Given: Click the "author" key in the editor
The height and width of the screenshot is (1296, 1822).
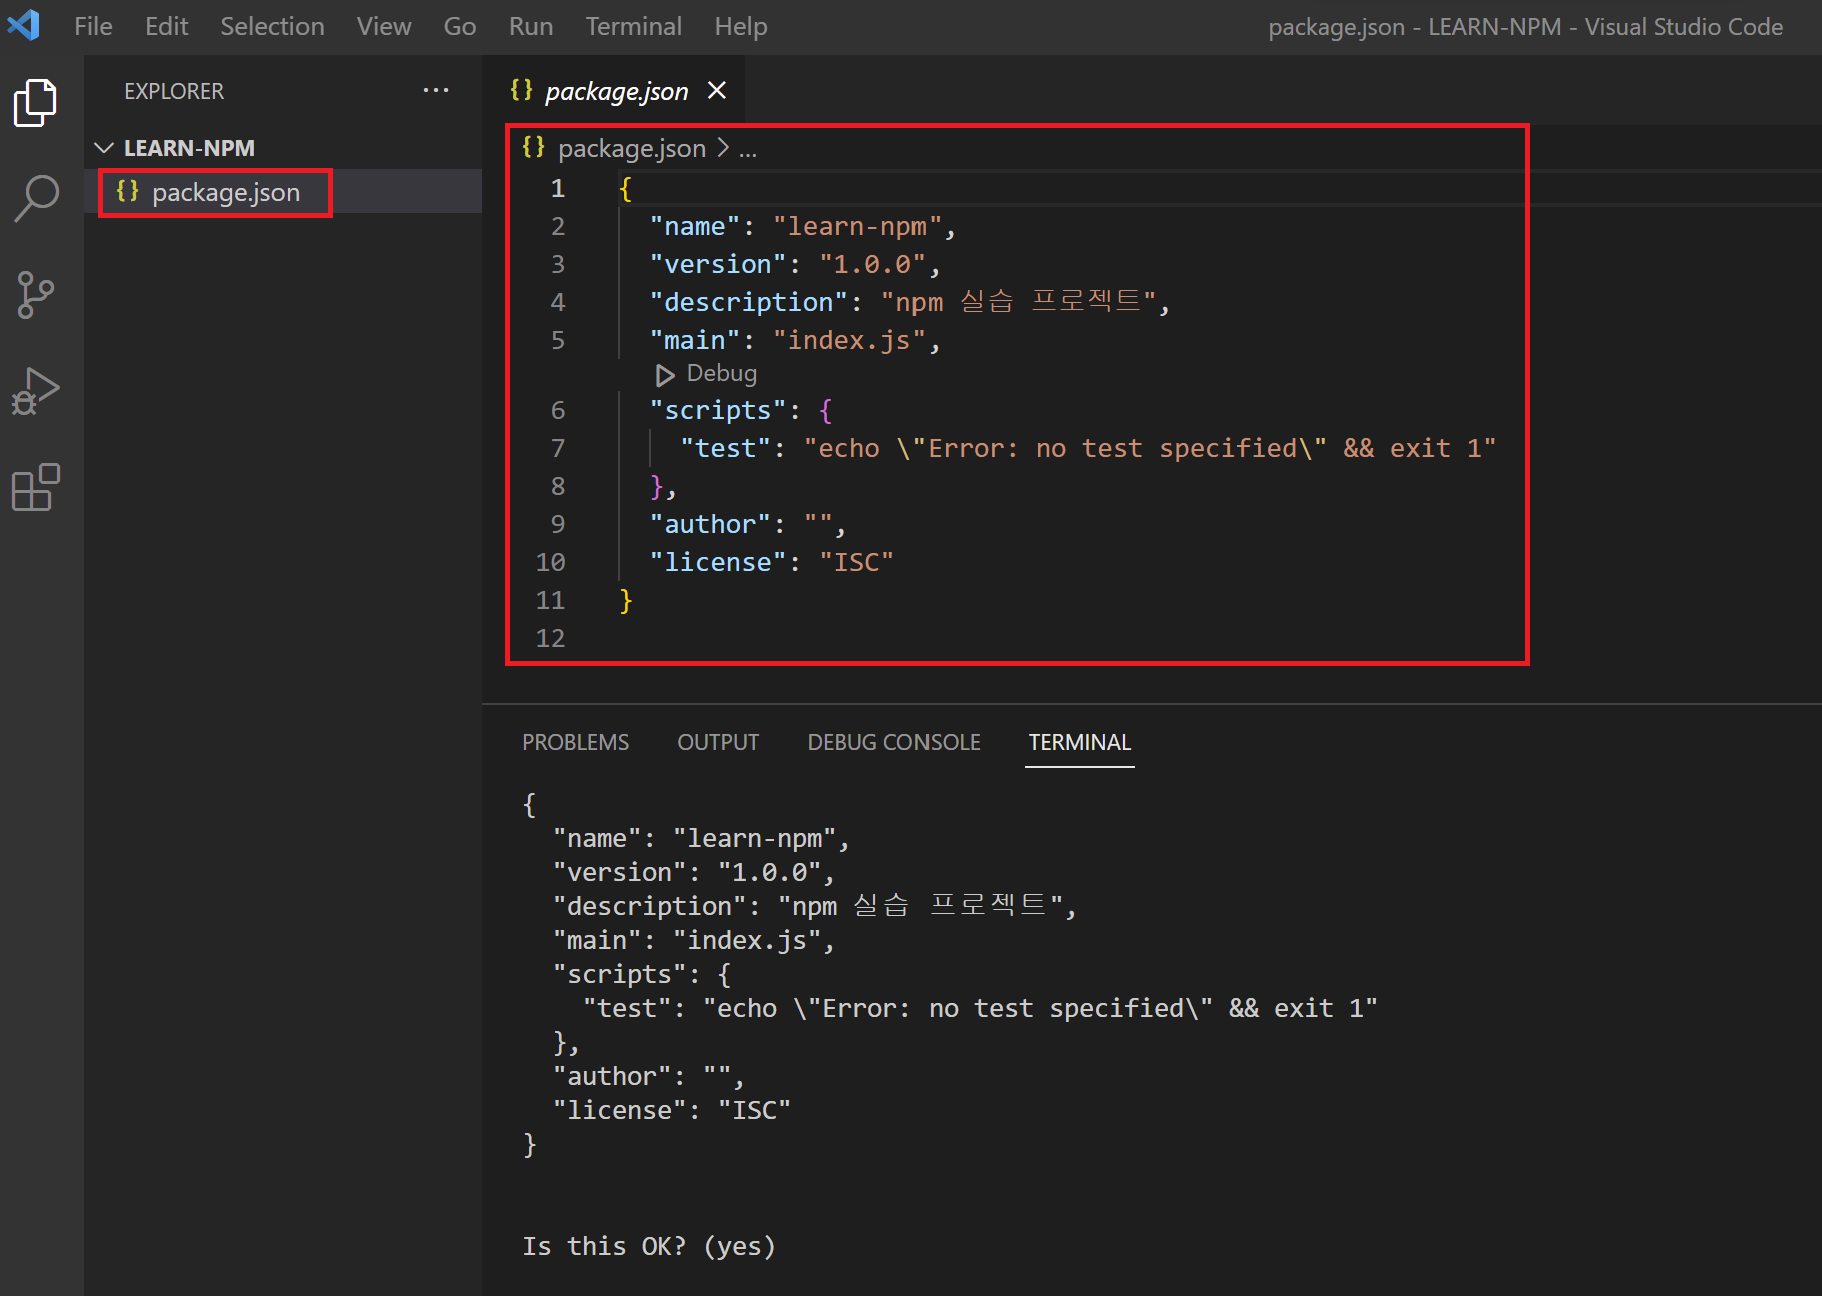Looking at the screenshot, I should [710, 525].
